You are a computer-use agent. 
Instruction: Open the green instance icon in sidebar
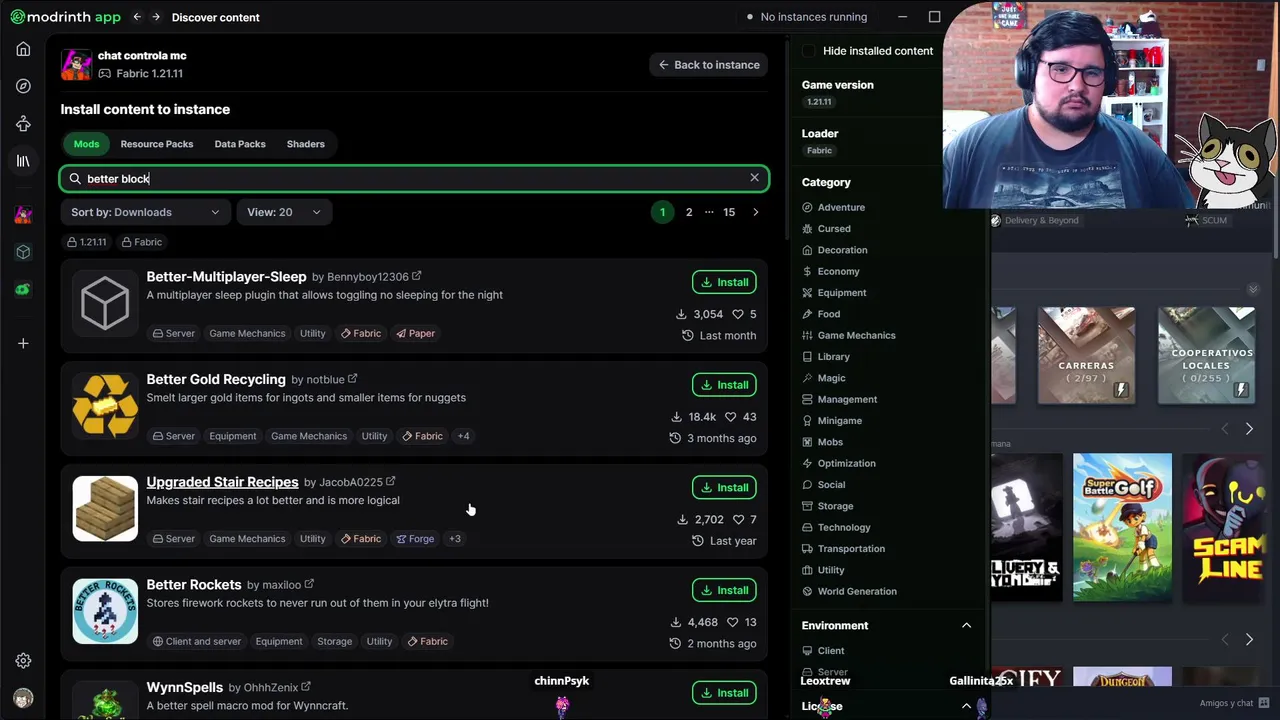click(23, 289)
